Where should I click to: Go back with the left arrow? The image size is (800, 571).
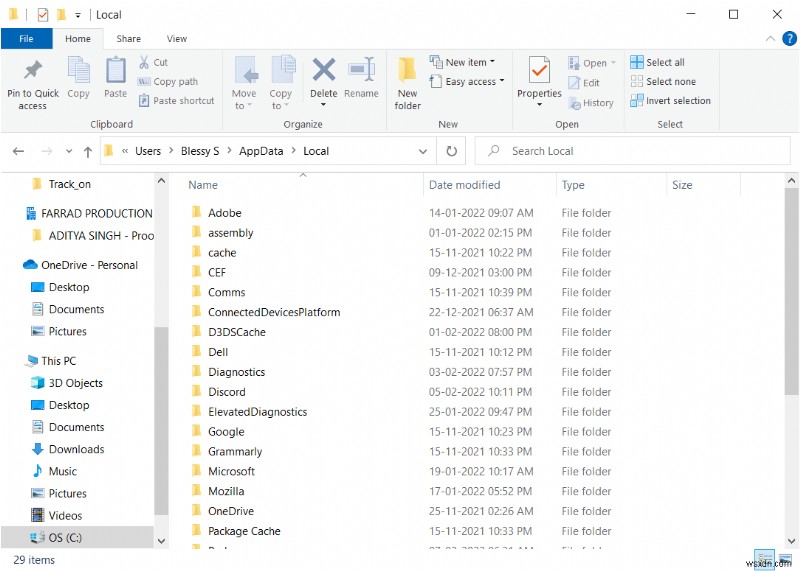pos(18,151)
